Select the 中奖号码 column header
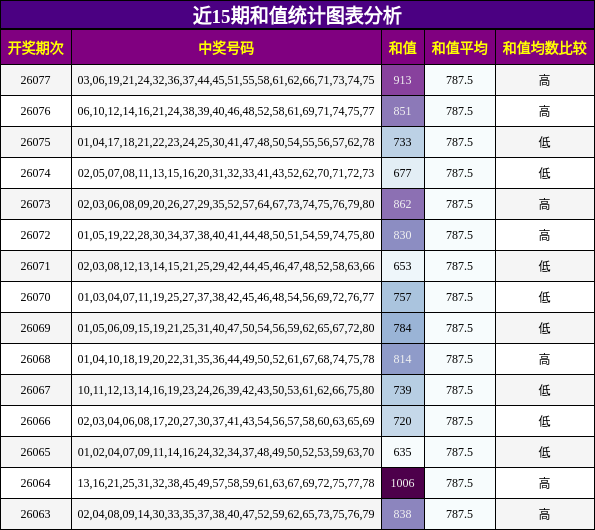This screenshot has width=595, height=530. [226, 48]
